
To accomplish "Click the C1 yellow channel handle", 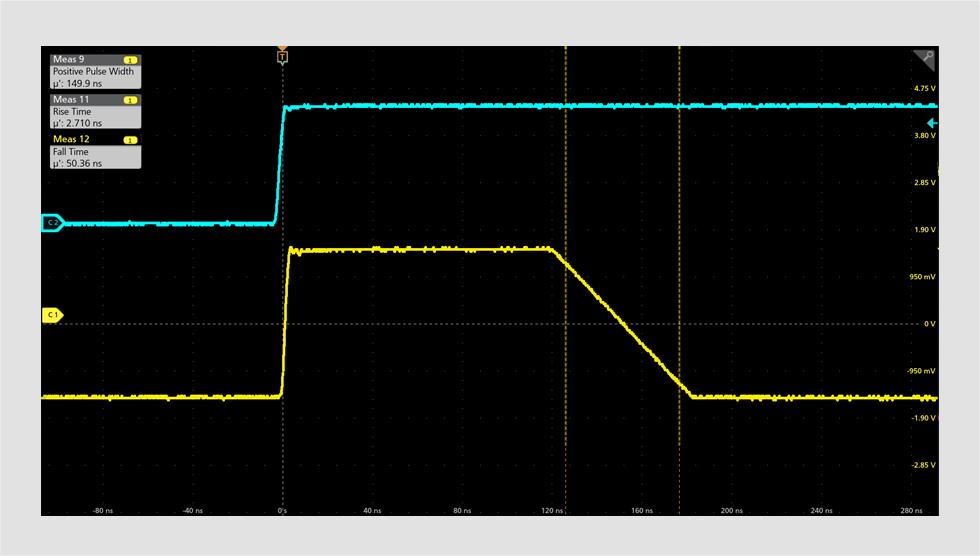I will (51, 315).
